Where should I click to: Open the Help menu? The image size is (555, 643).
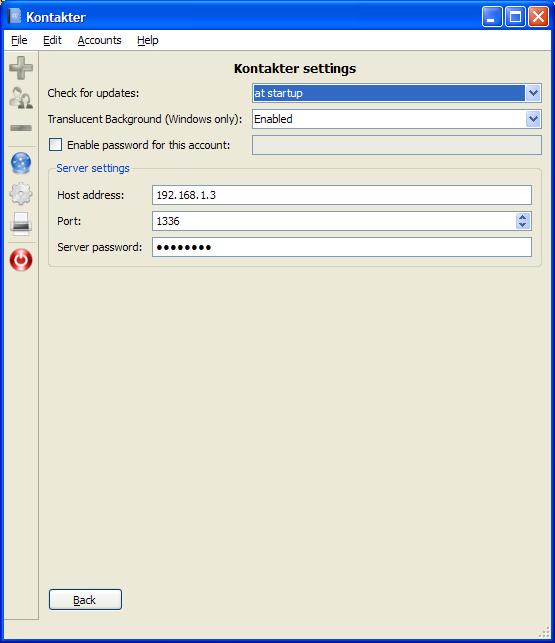click(x=148, y=40)
